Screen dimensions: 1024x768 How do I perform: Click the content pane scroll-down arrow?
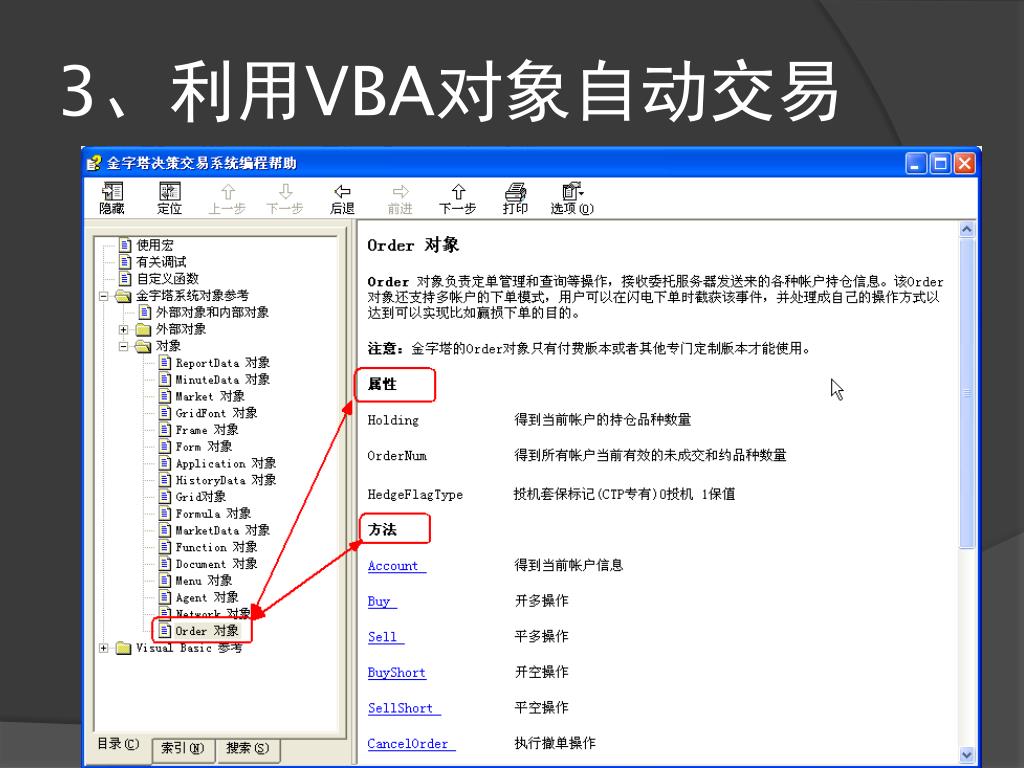click(x=967, y=754)
